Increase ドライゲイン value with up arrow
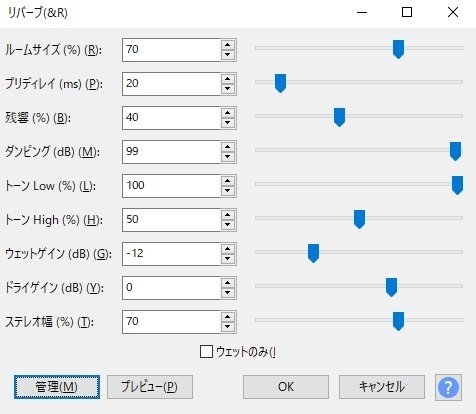 click(x=228, y=283)
